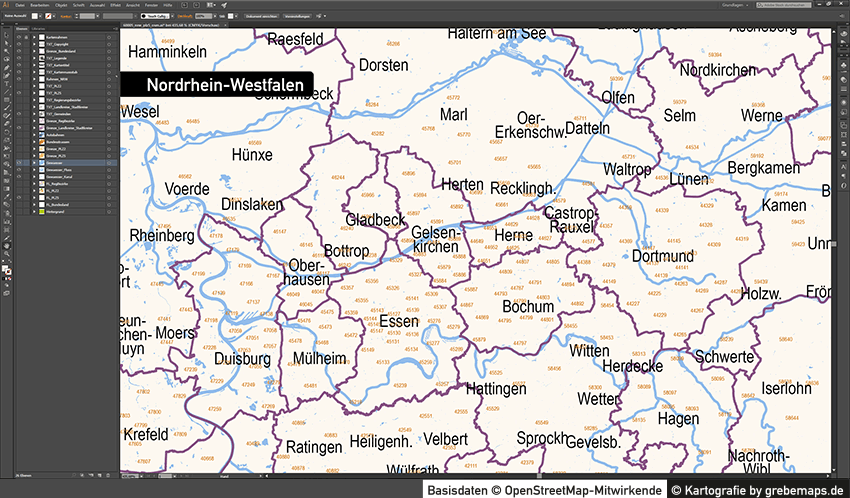Expand the Grenze_Bundesland layer
The image size is (850, 498).
[x=32, y=51]
